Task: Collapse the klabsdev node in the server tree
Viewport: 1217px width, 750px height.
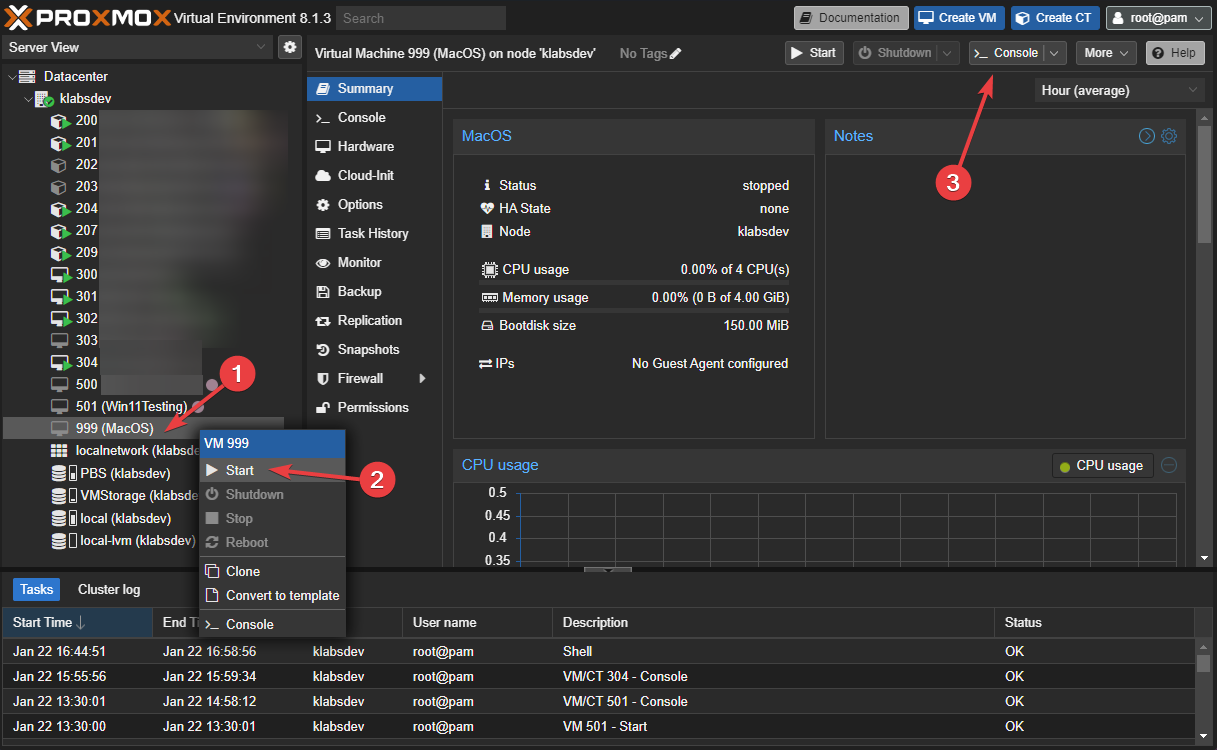Action: click(x=27, y=98)
